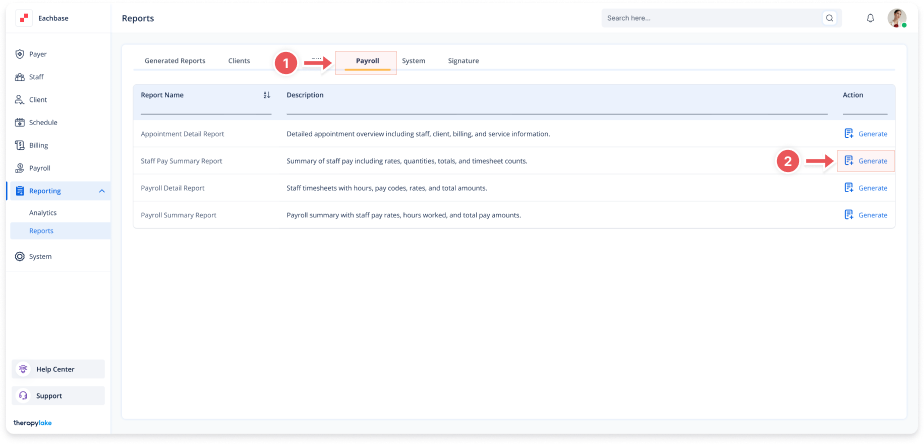Click the 'Action' column header
924x444 pixels.
pos(853,95)
